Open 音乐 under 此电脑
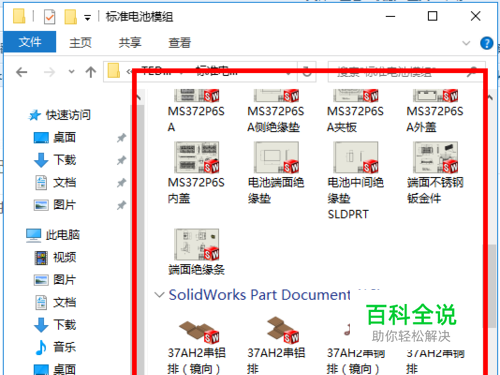Image resolution: width=500 pixels, height=375 pixels. [55, 347]
